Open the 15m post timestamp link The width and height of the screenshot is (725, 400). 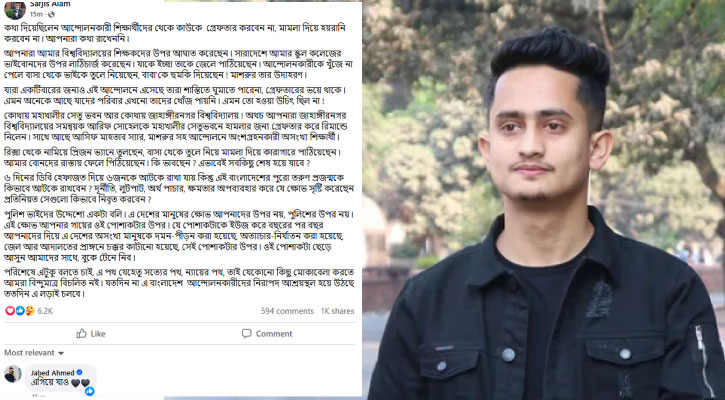point(37,14)
